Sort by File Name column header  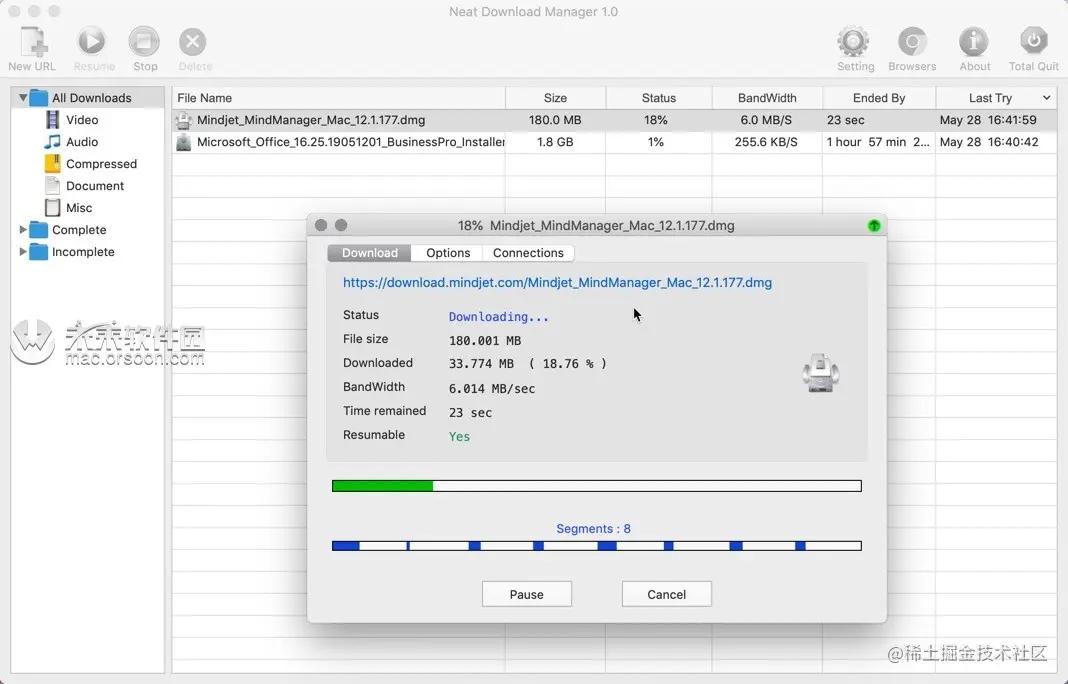[339, 98]
